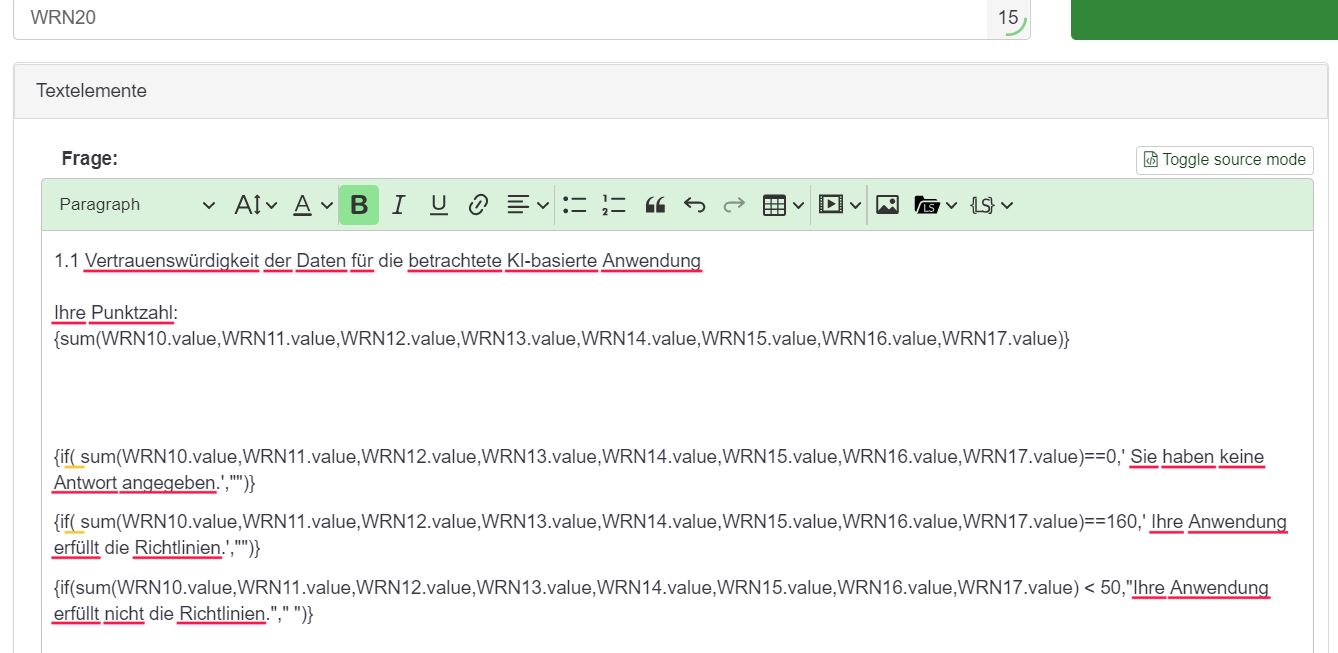Undo the last edit
Viewport: 1338px width, 653px height.
(x=694, y=205)
